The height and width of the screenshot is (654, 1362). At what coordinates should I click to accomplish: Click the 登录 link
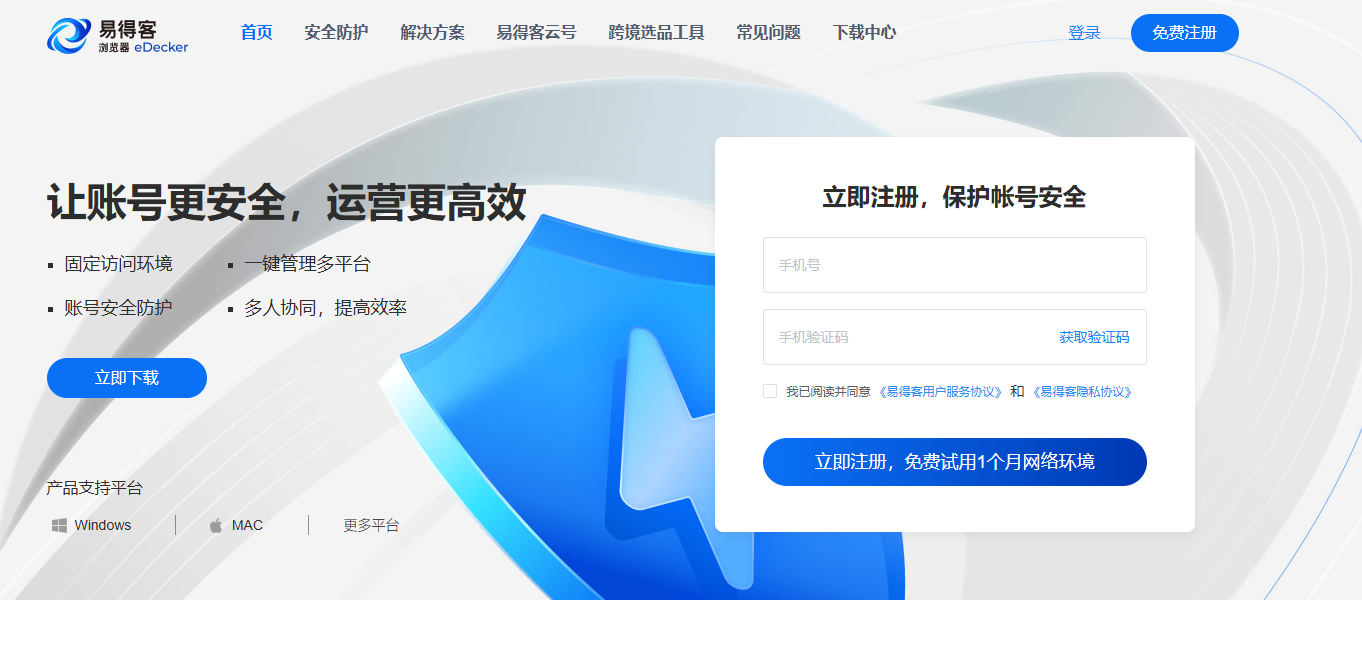point(1084,33)
